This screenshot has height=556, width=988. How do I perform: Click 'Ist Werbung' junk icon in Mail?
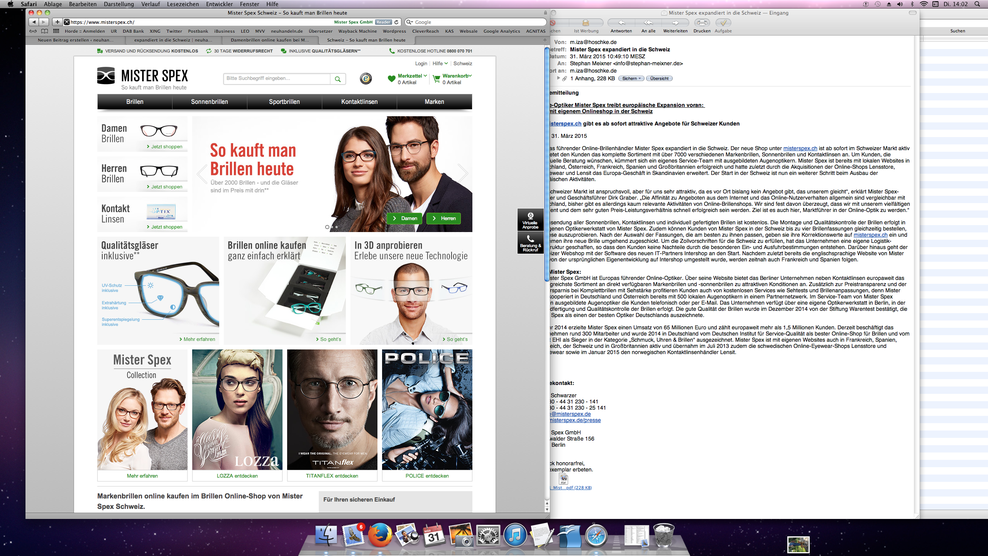pyautogui.click(x=586, y=25)
